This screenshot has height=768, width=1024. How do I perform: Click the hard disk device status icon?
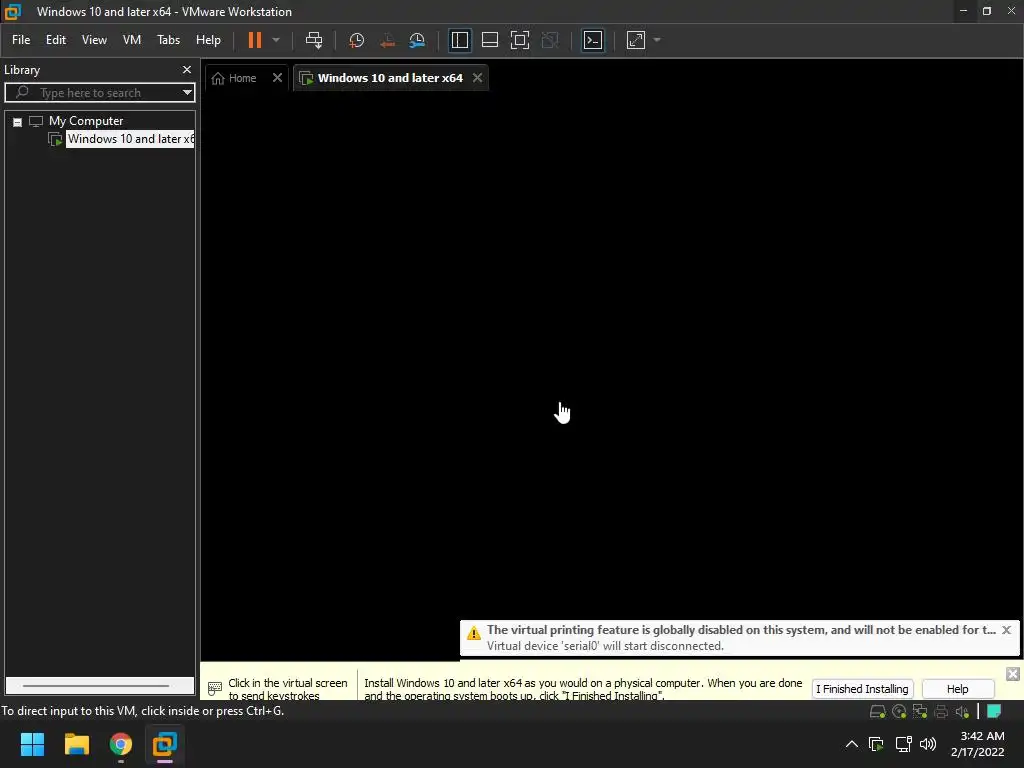[x=878, y=712]
